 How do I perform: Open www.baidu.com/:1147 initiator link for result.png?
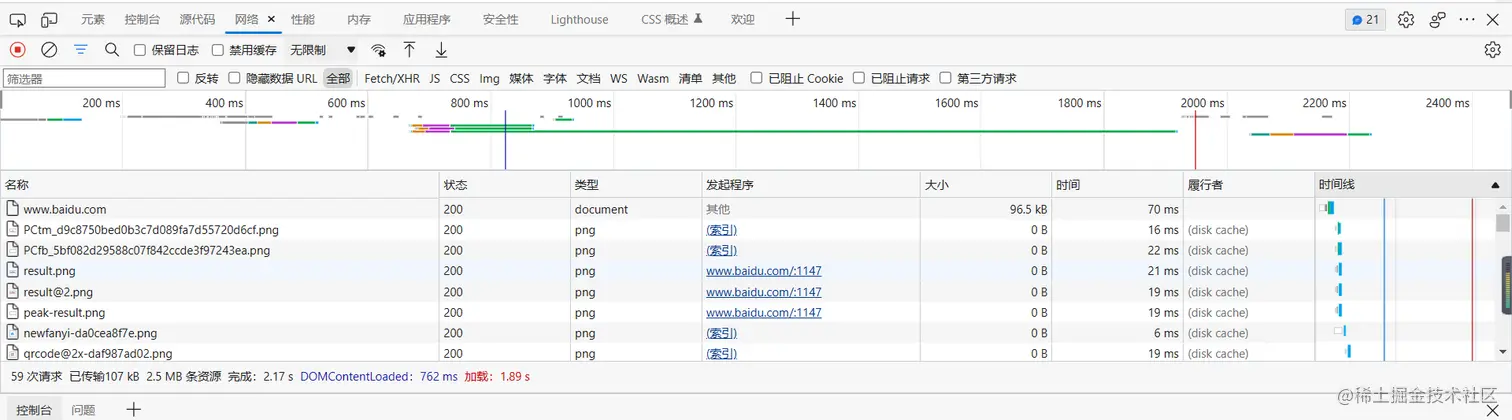(764, 271)
